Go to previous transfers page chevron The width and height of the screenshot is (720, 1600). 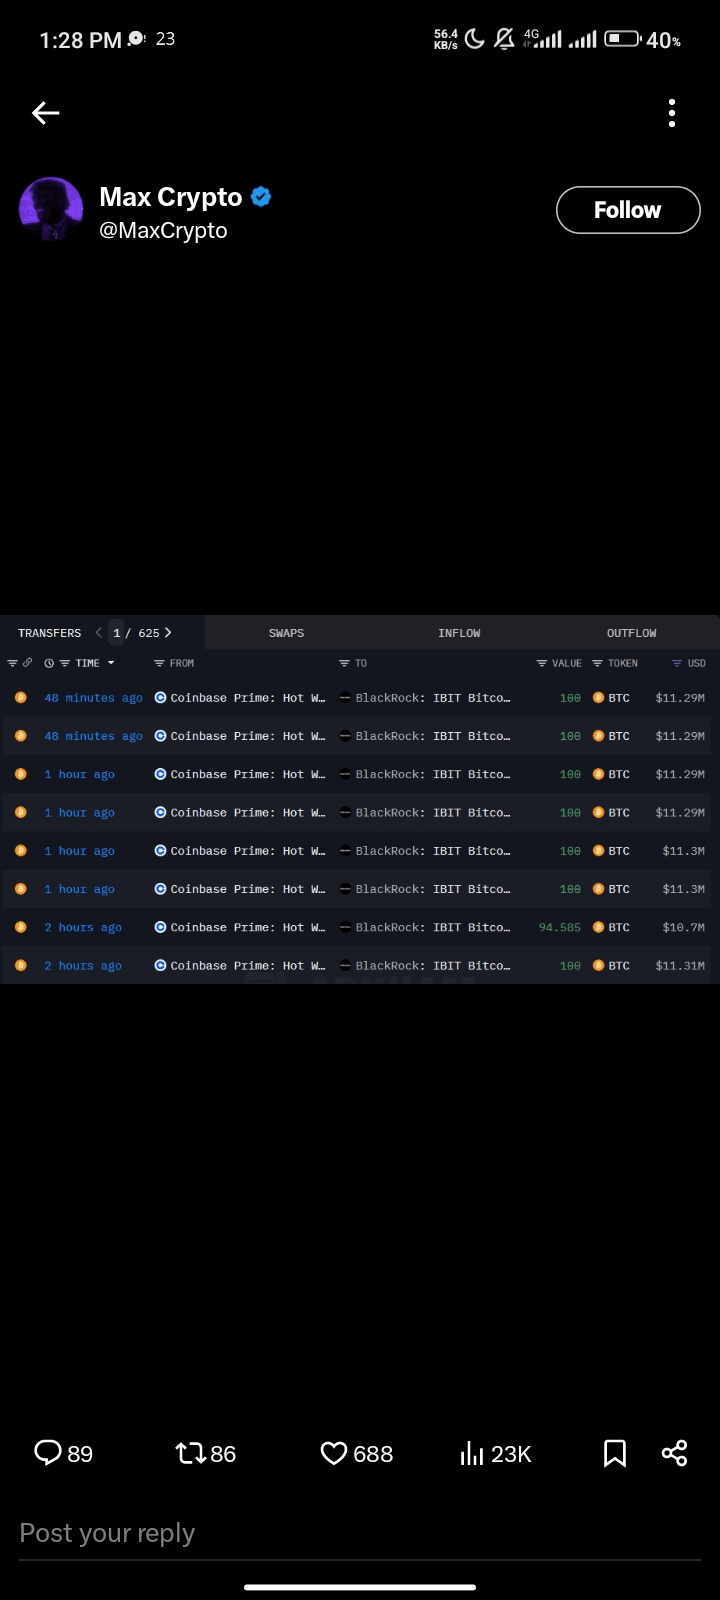98,633
